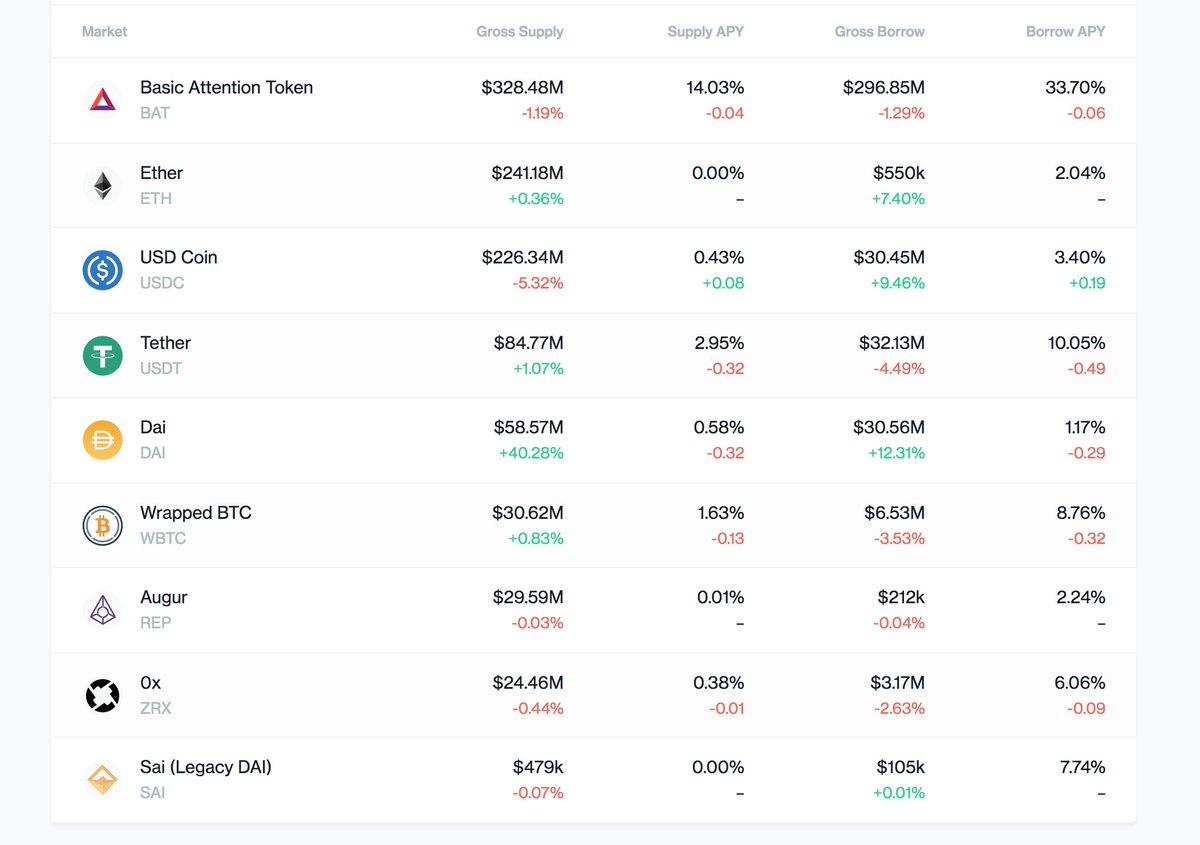
Task: Click the $24.46M gross supply value
Action: (x=528, y=683)
